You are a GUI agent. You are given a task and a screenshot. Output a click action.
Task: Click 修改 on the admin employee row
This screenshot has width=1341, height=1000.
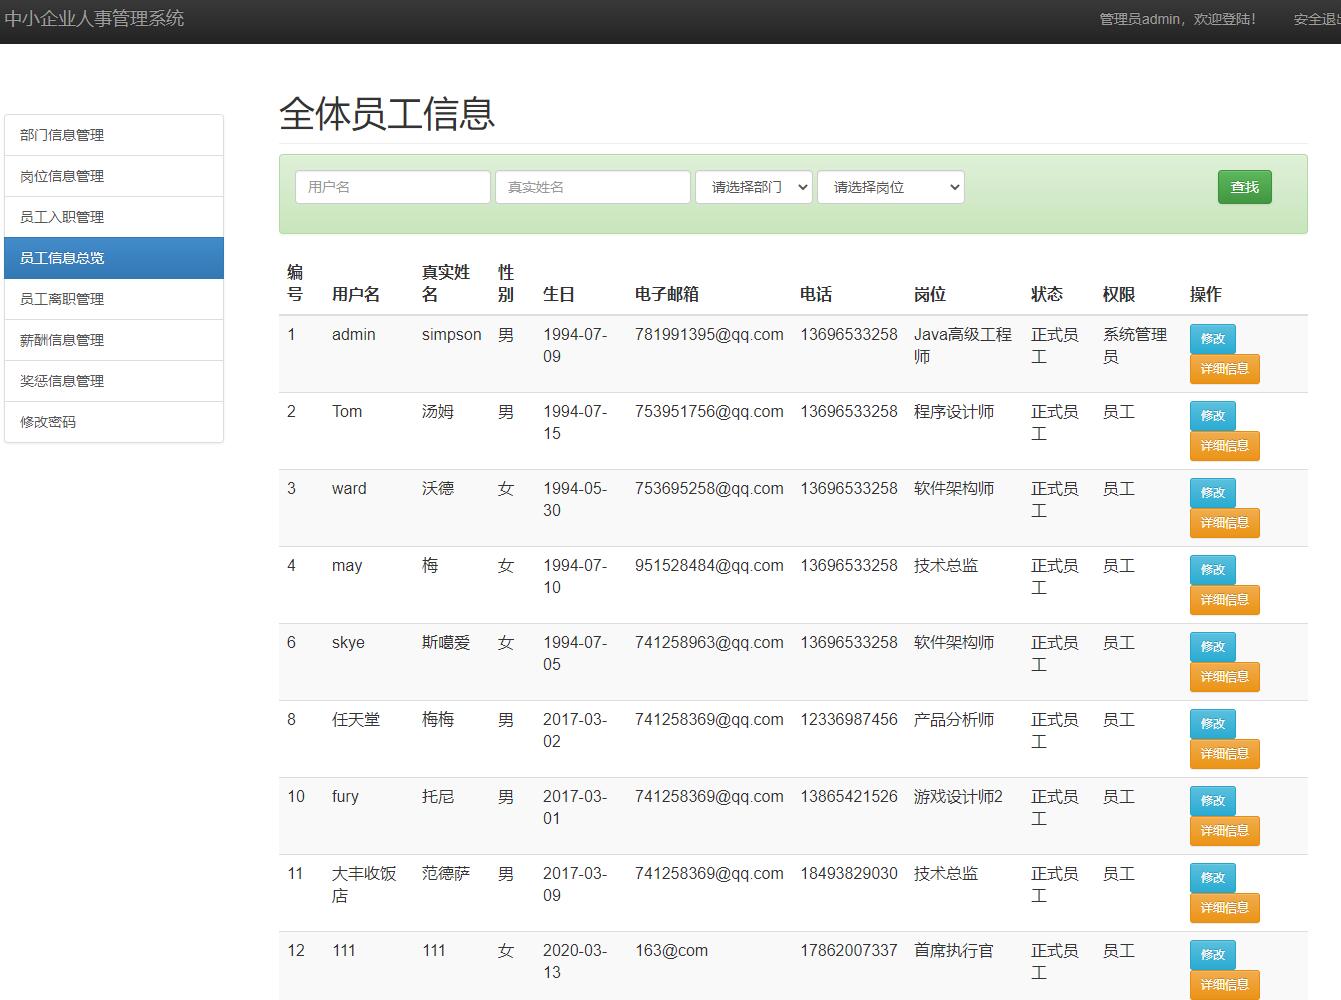click(1212, 338)
